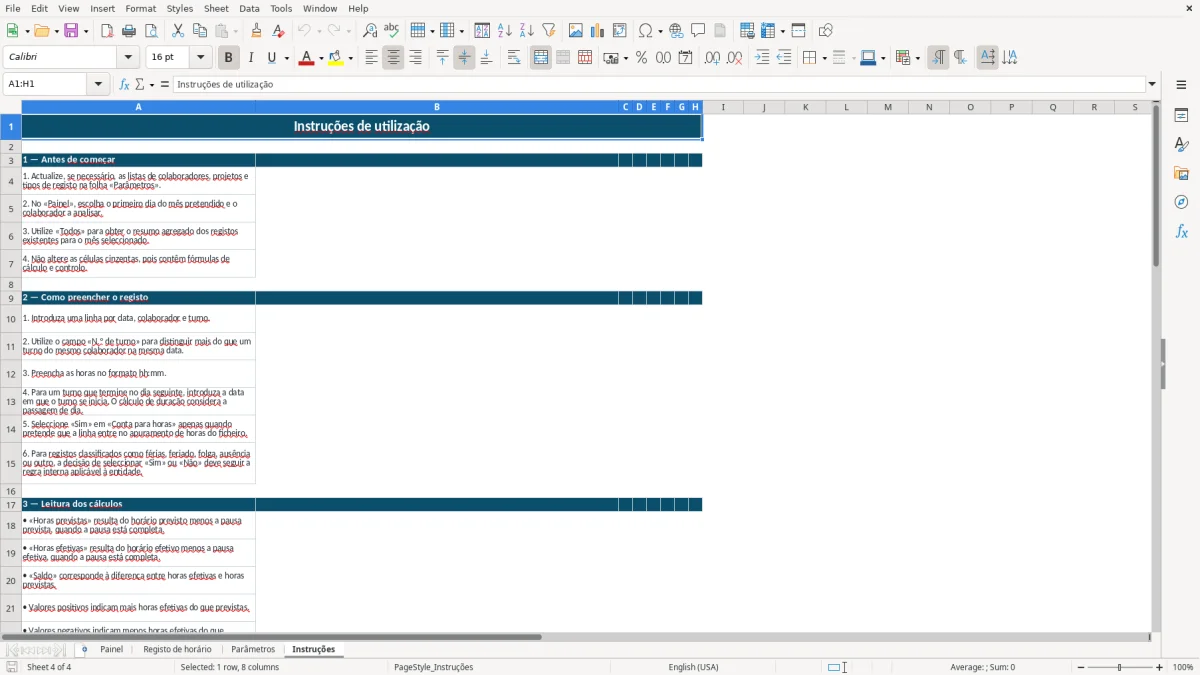Toggle Merge and Center Cells

click(541, 58)
